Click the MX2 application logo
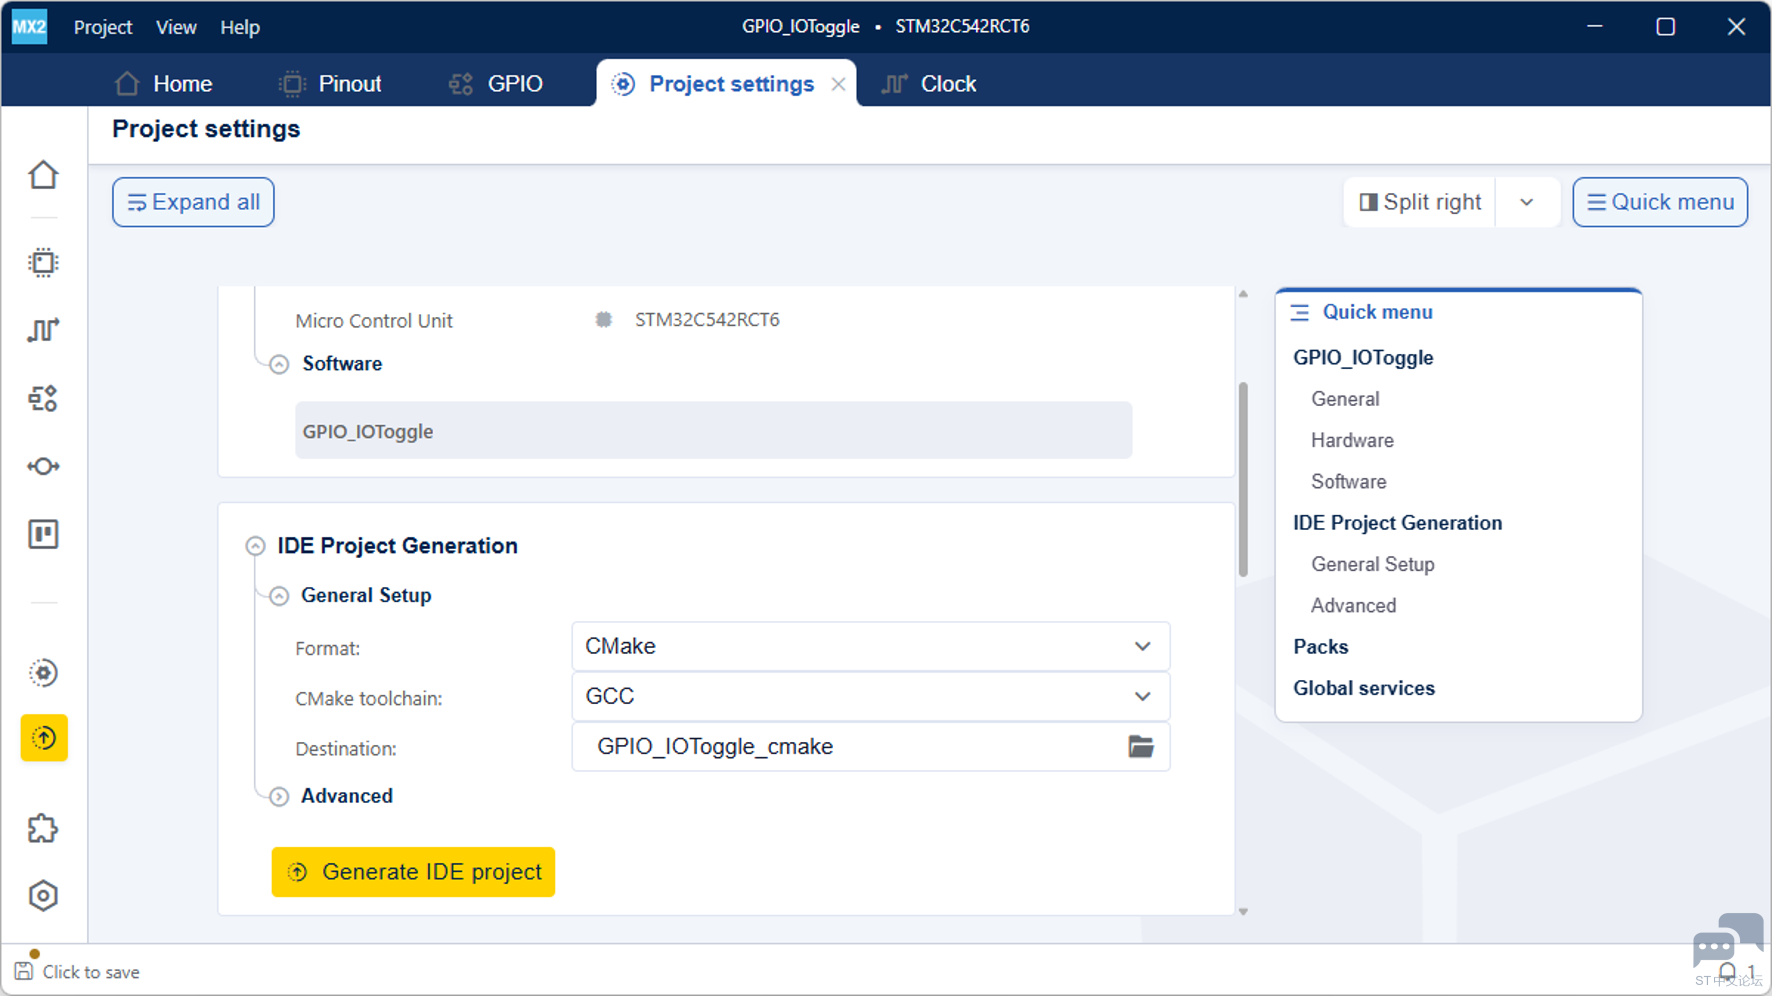1772x996 pixels. [29, 27]
